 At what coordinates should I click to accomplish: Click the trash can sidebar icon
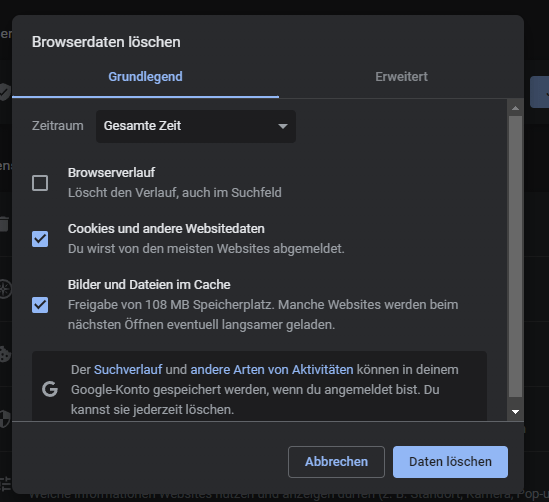click(x=4, y=224)
